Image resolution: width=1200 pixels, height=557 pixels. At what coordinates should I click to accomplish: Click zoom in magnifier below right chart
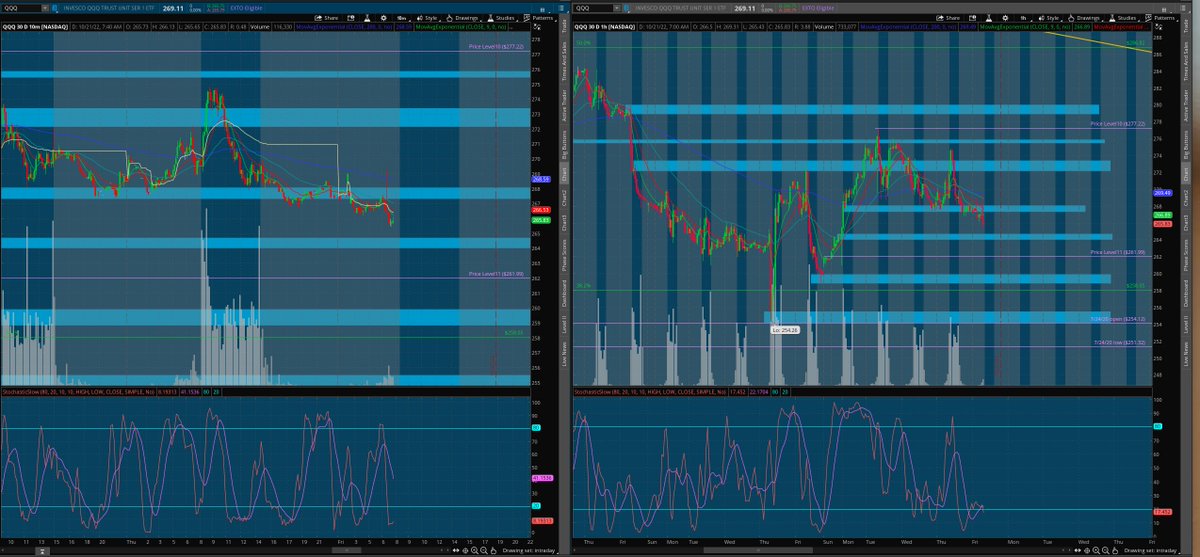point(1096,550)
